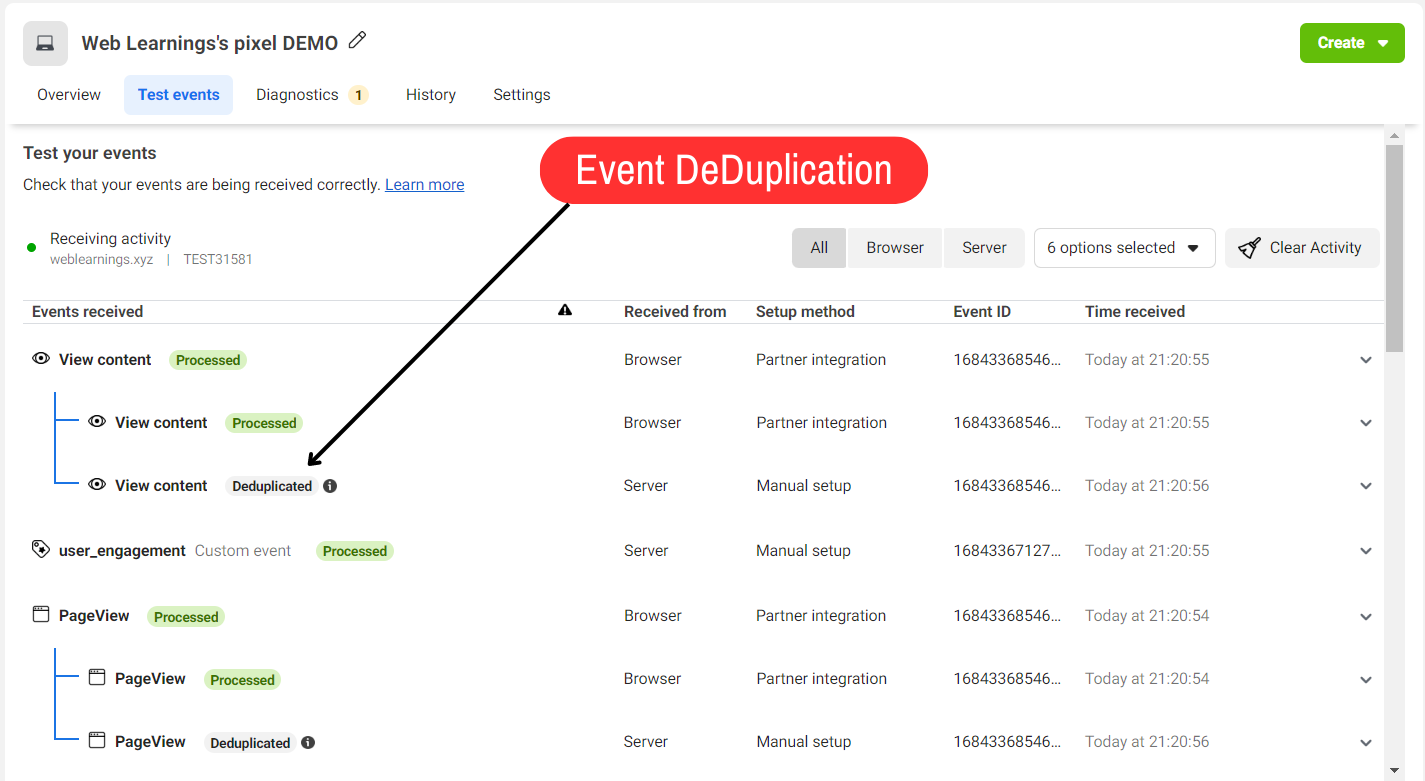
Task: Click the pencil icon to rename the pixel
Action: pos(357,40)
